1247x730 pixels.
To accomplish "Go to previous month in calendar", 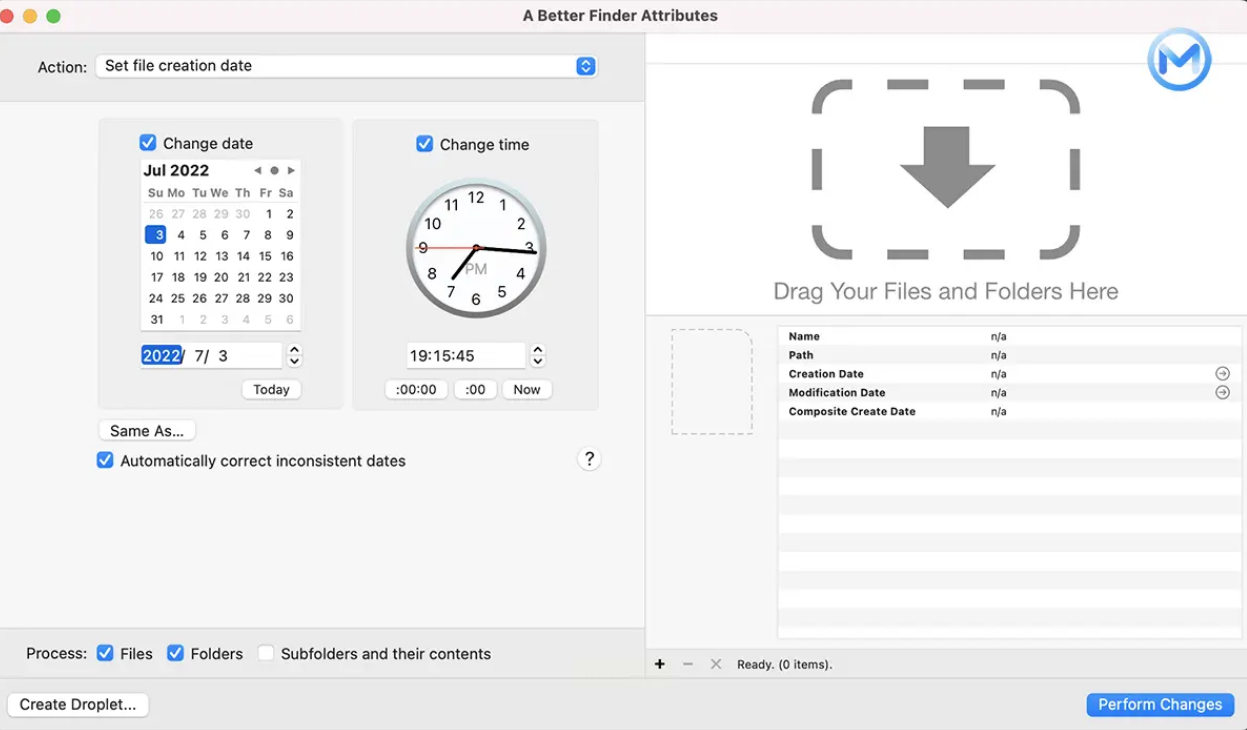I will pos(257,170).
